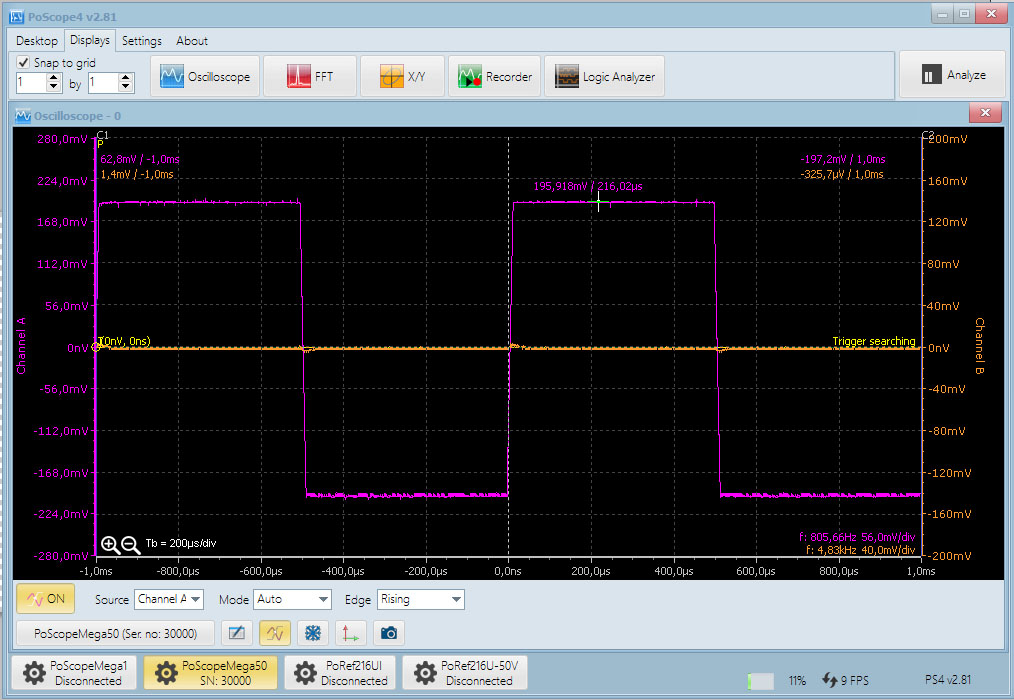The image size is (1014, 700).
Task: Select the cursors axis tool
Action: pos(349,632)
